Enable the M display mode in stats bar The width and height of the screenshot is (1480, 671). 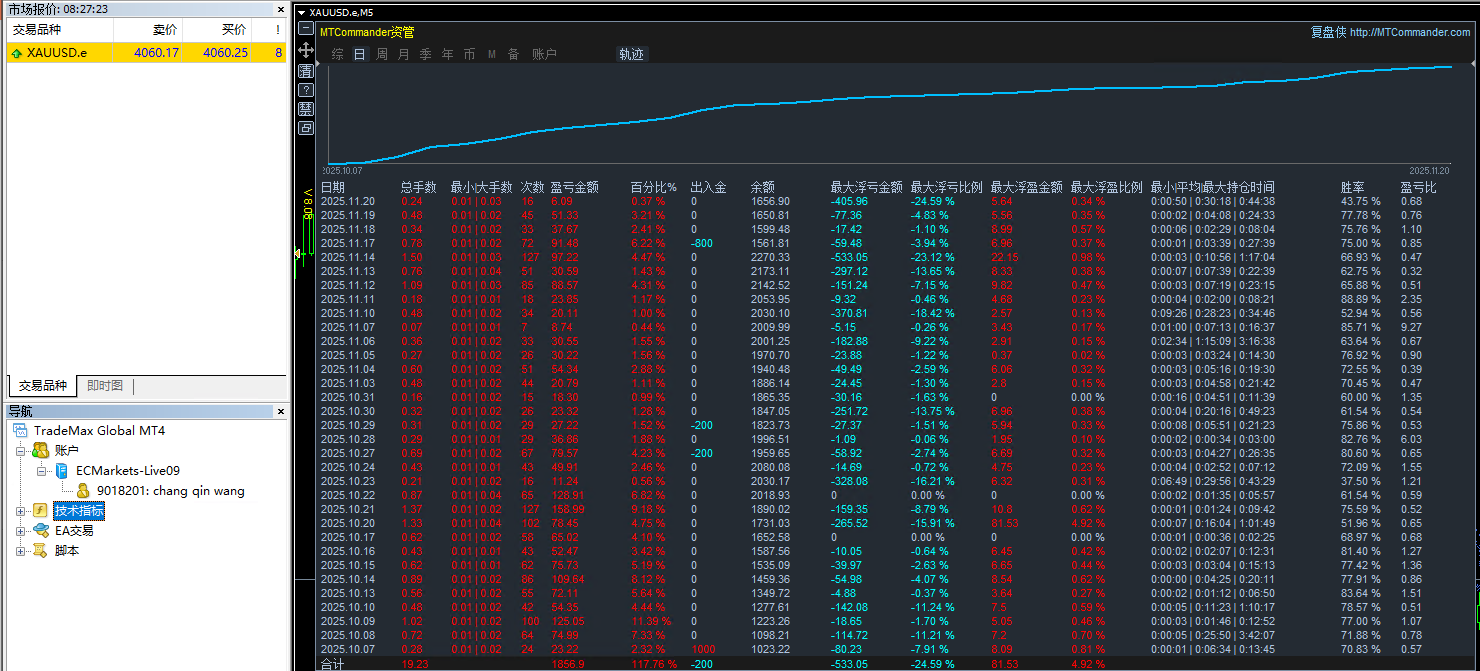pyautogui.click(x=492, y=54)
